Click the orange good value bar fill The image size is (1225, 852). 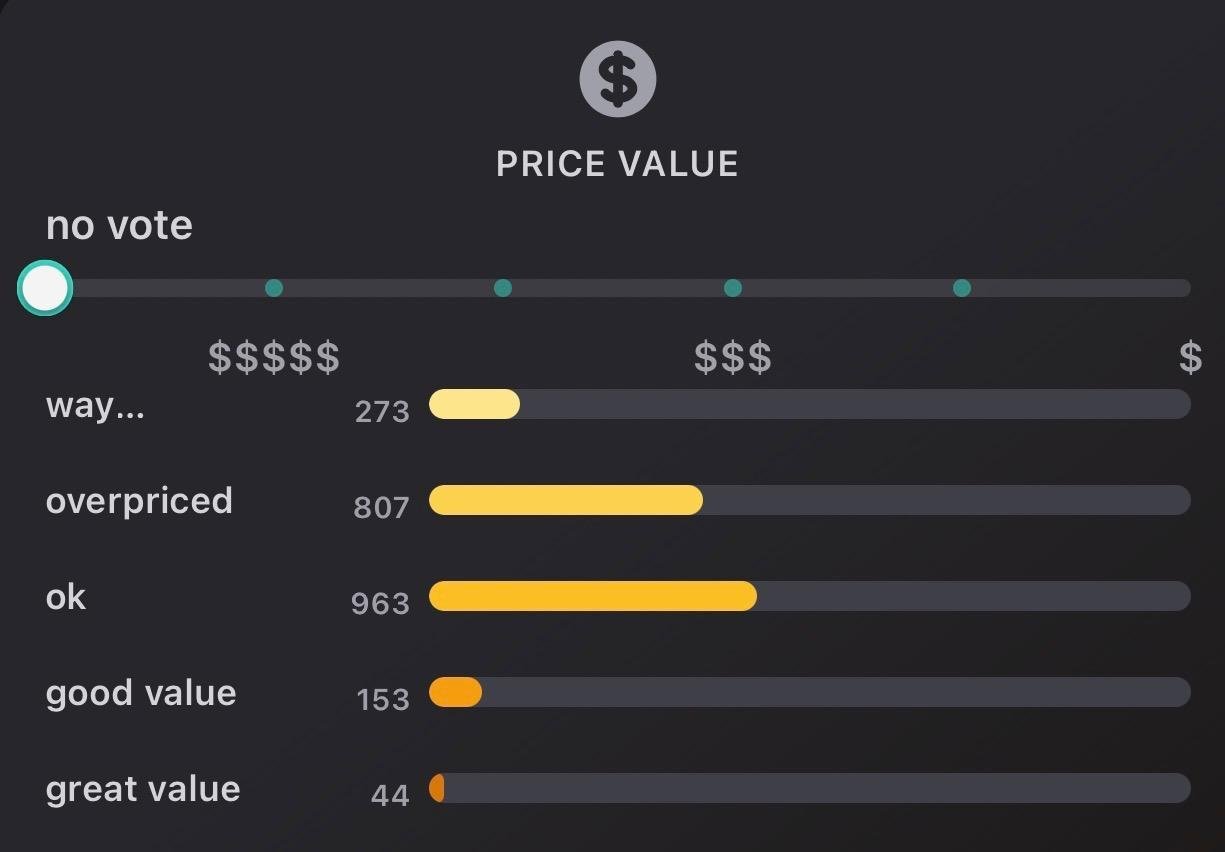[x=455, y=692]
